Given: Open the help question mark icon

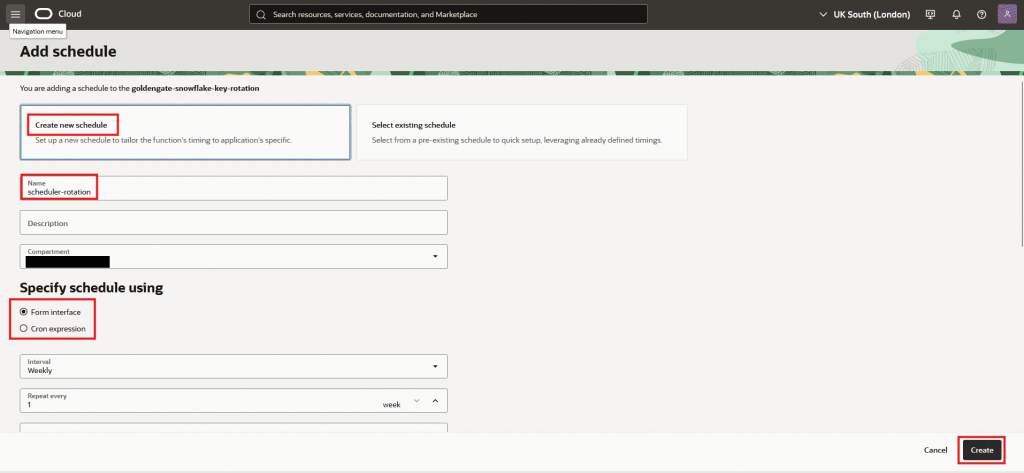Looking at the screenshot, I should [x=981, y=14].
